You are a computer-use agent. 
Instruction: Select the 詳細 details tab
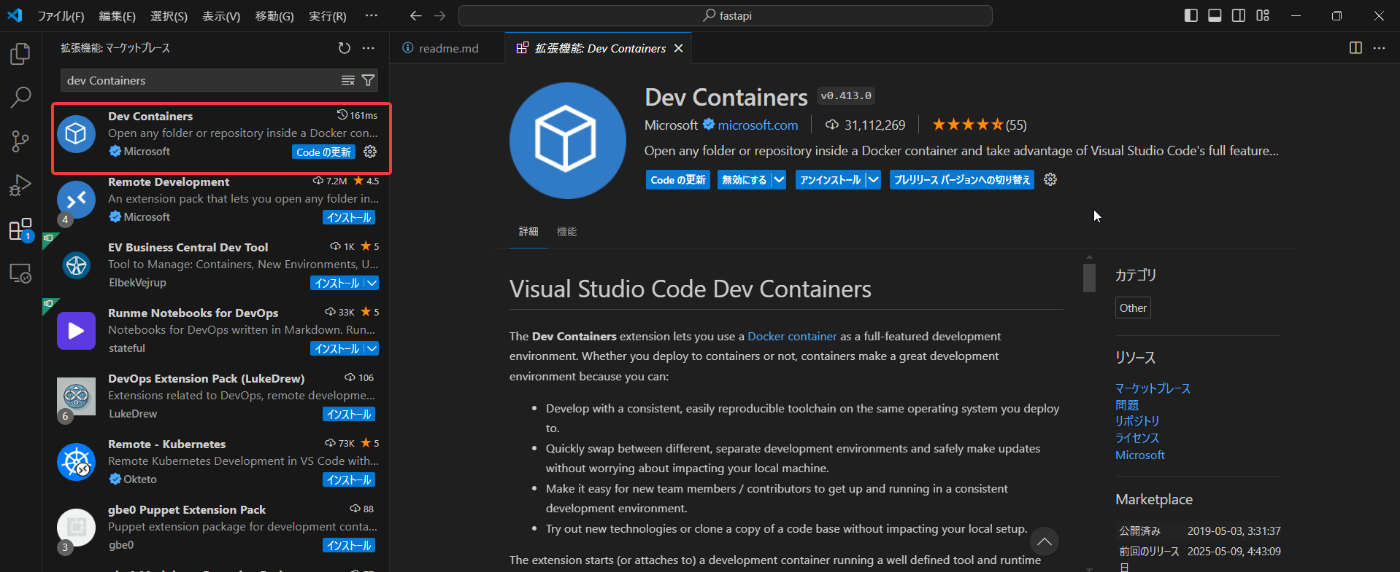[x=528, y=231]
